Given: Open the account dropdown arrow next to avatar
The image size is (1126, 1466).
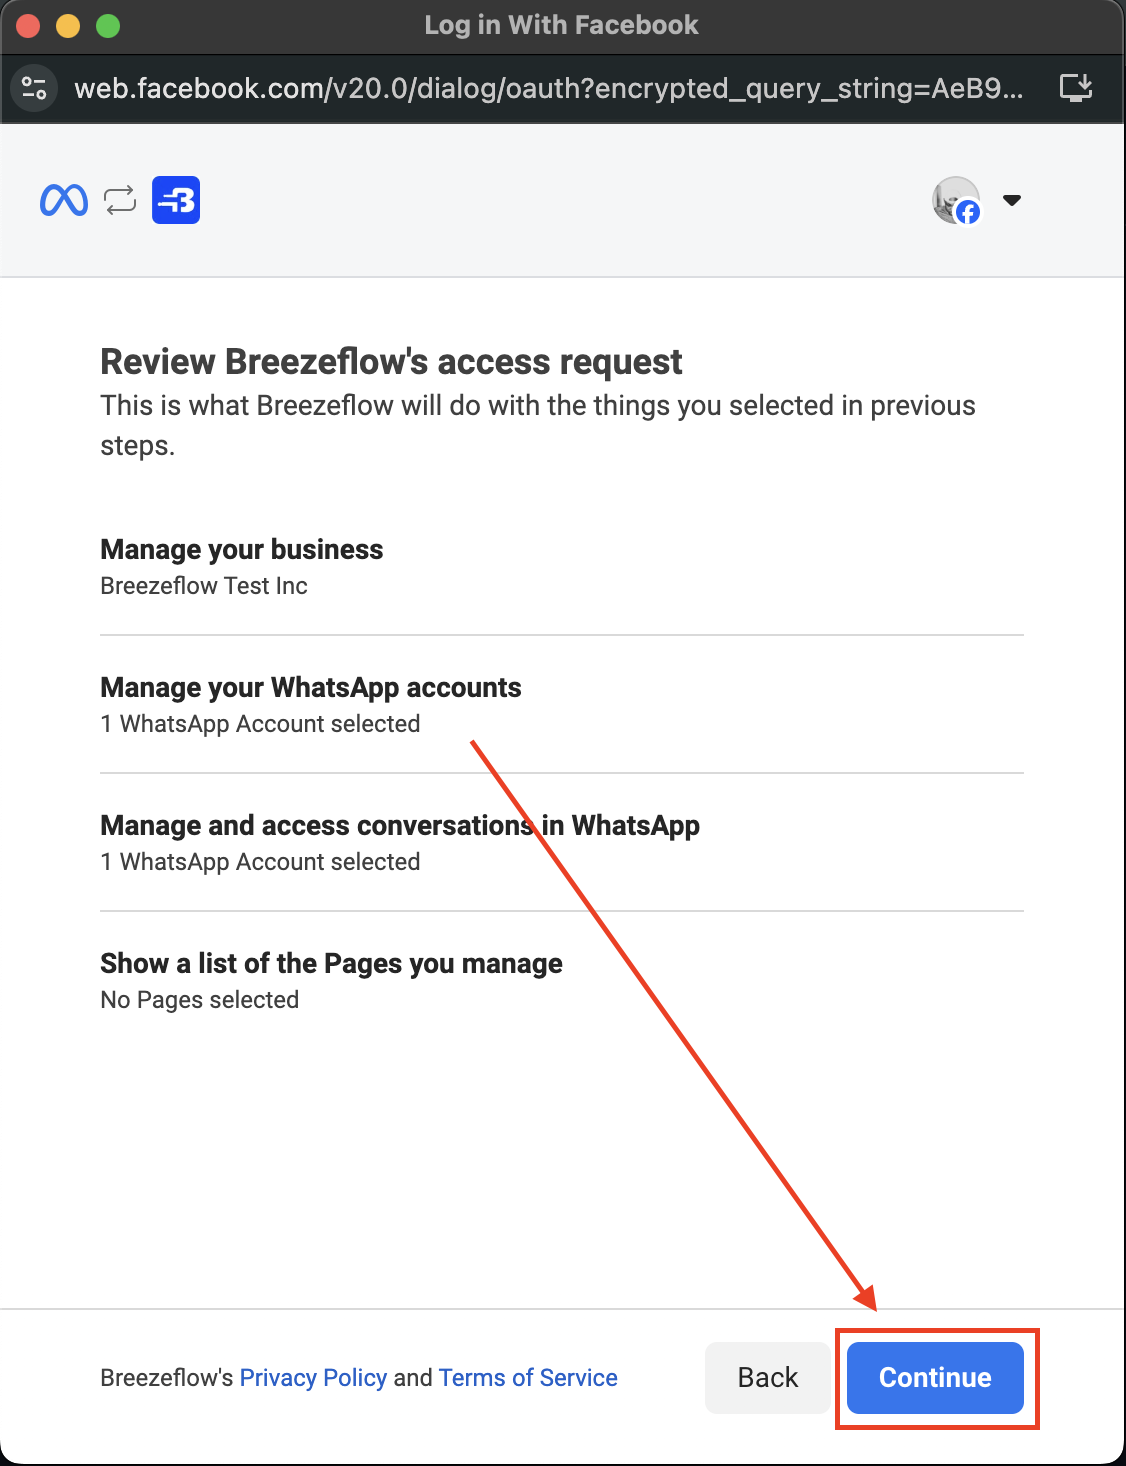Looking at the screenshot, I should tap(1012, 200).
